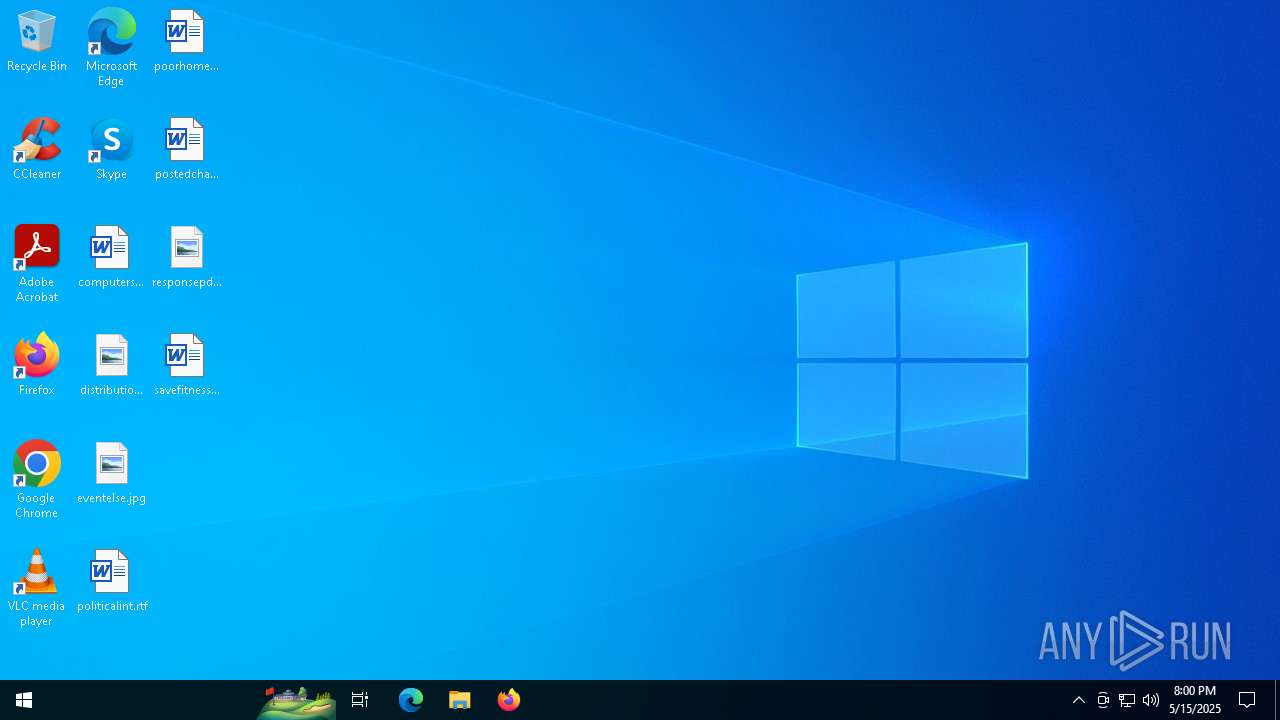Open Task View on the taskbar
This screenshot has height=720, width=1280.
click(360, 700)
